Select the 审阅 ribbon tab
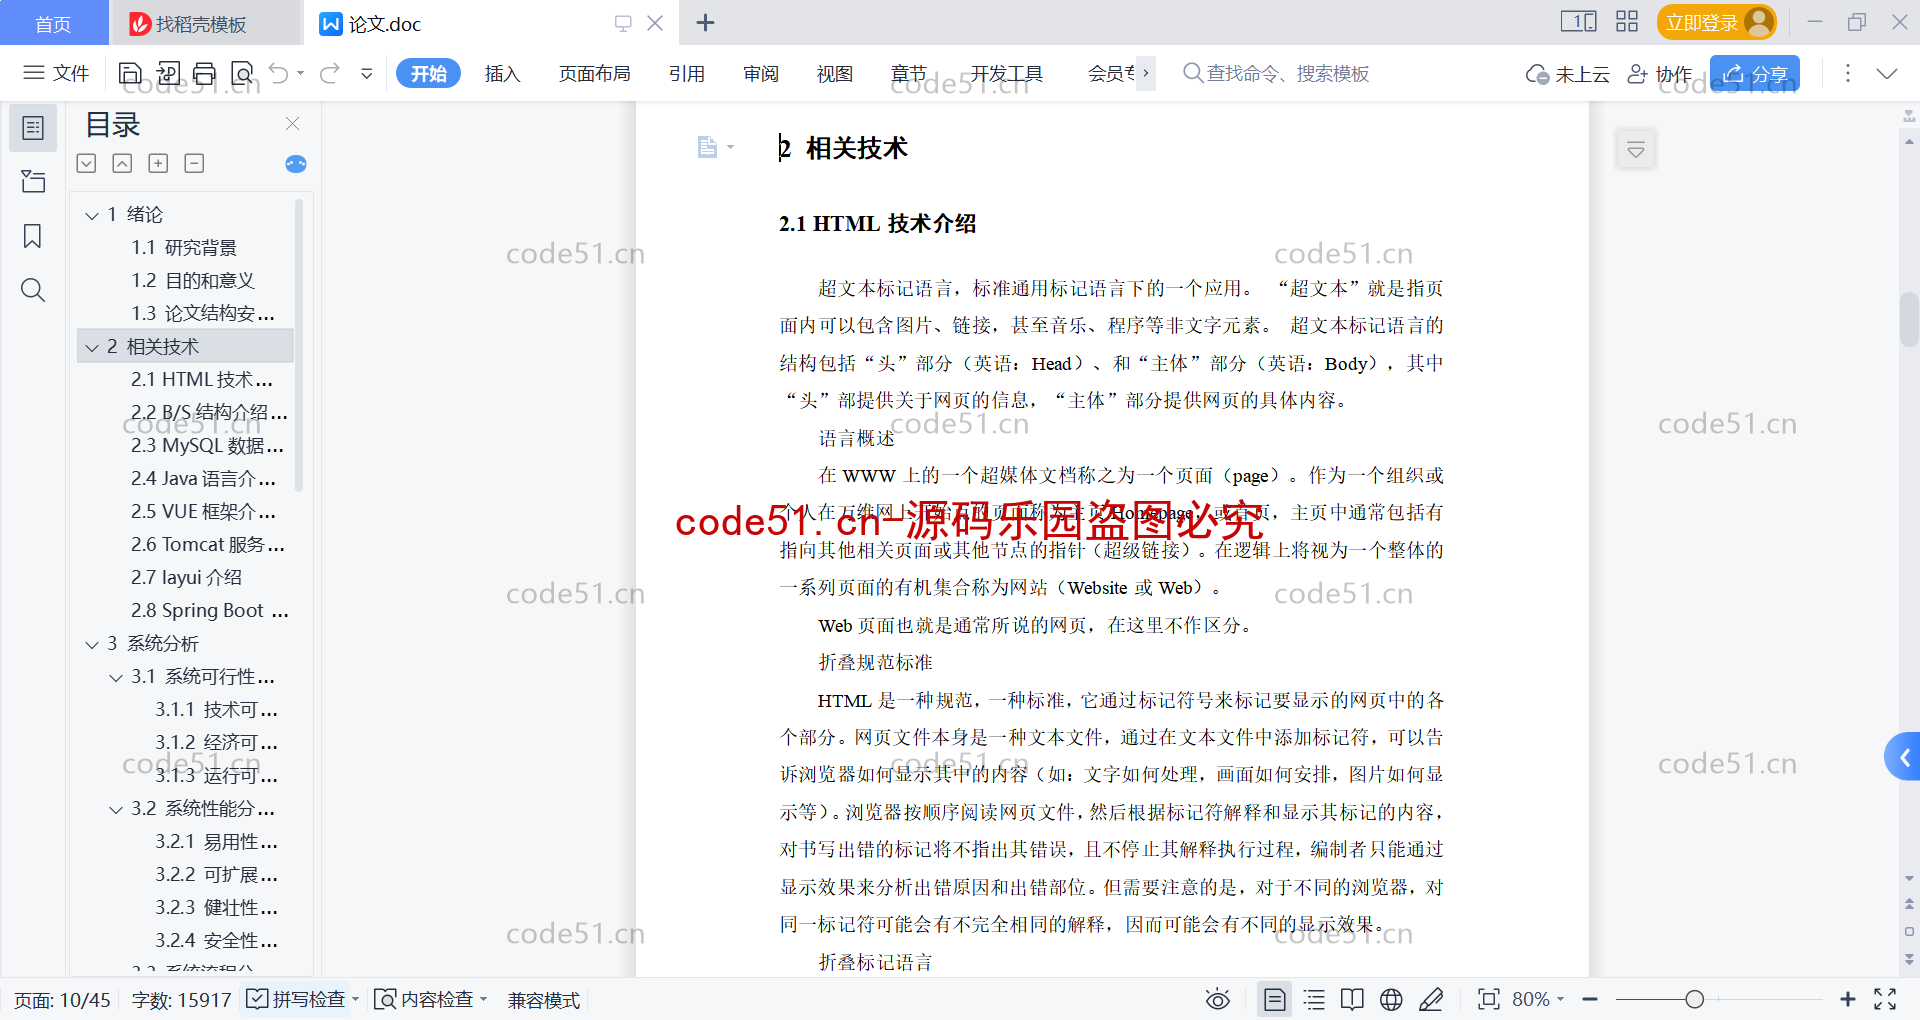1920x1020 pixels. click(761, 73)
